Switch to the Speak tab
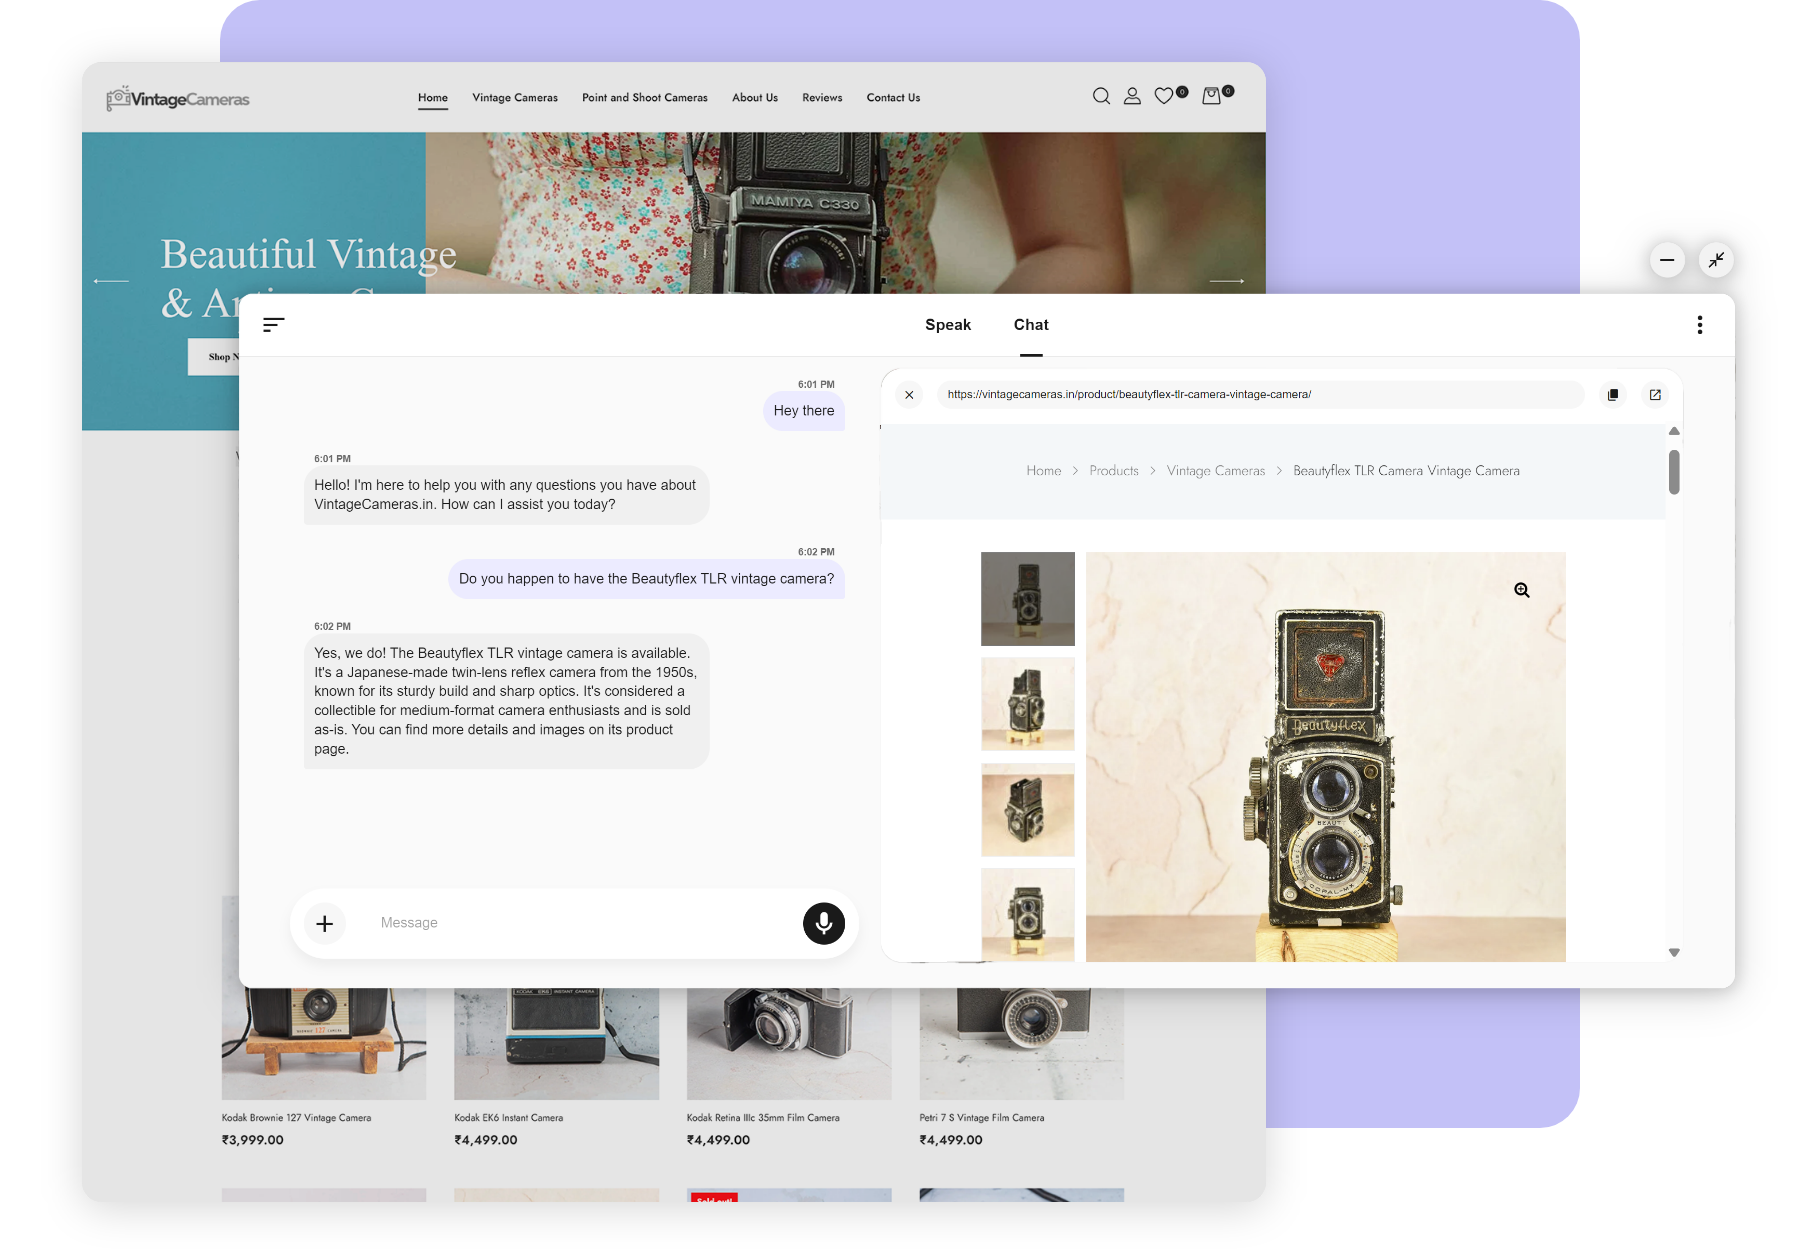Image resolution: width=1800 pixels, height=1260 pixels. [947, 325]
